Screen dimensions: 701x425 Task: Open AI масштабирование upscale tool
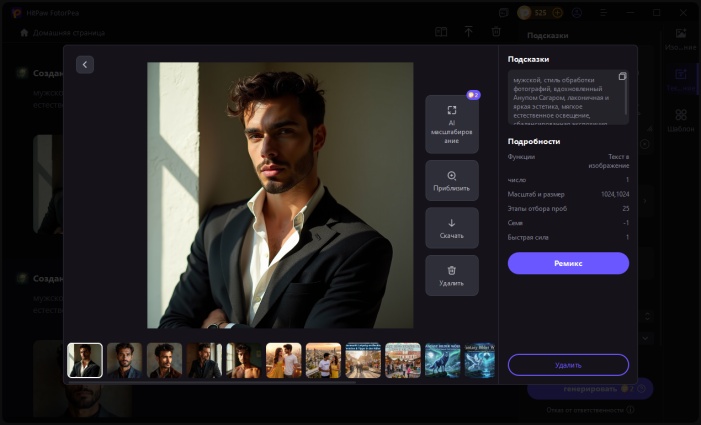click(x=451, y=124)
